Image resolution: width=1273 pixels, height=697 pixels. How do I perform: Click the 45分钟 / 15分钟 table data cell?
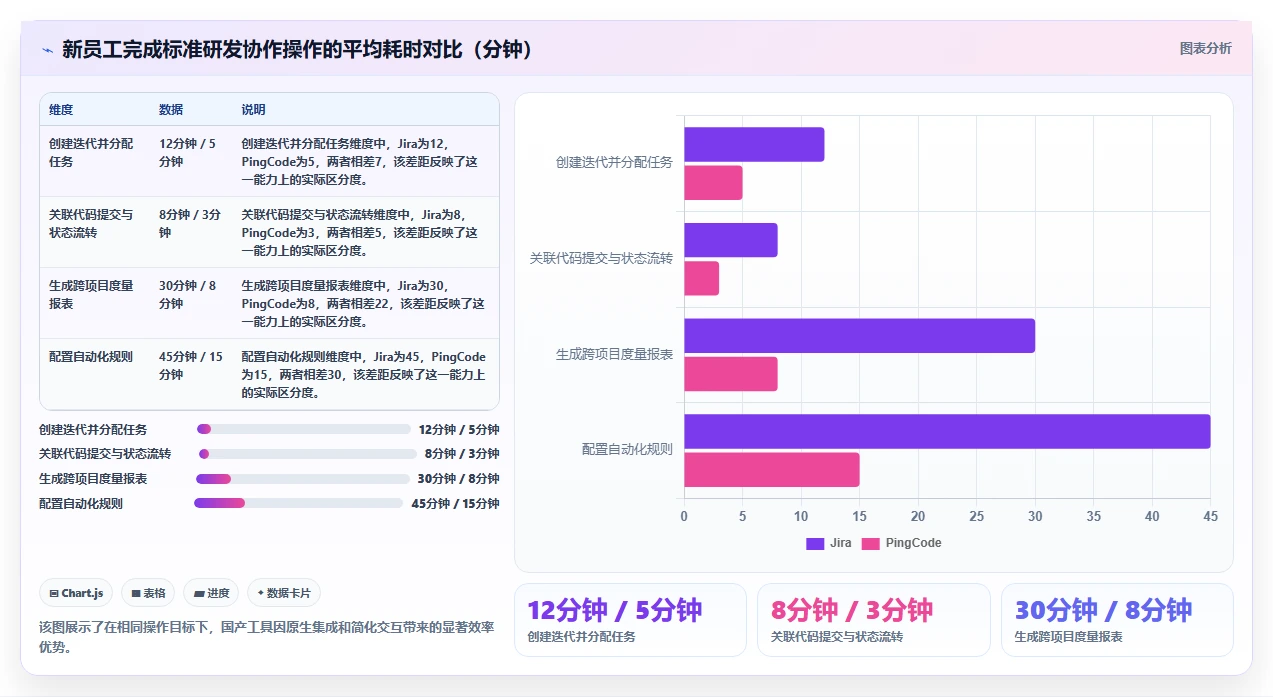190,374
